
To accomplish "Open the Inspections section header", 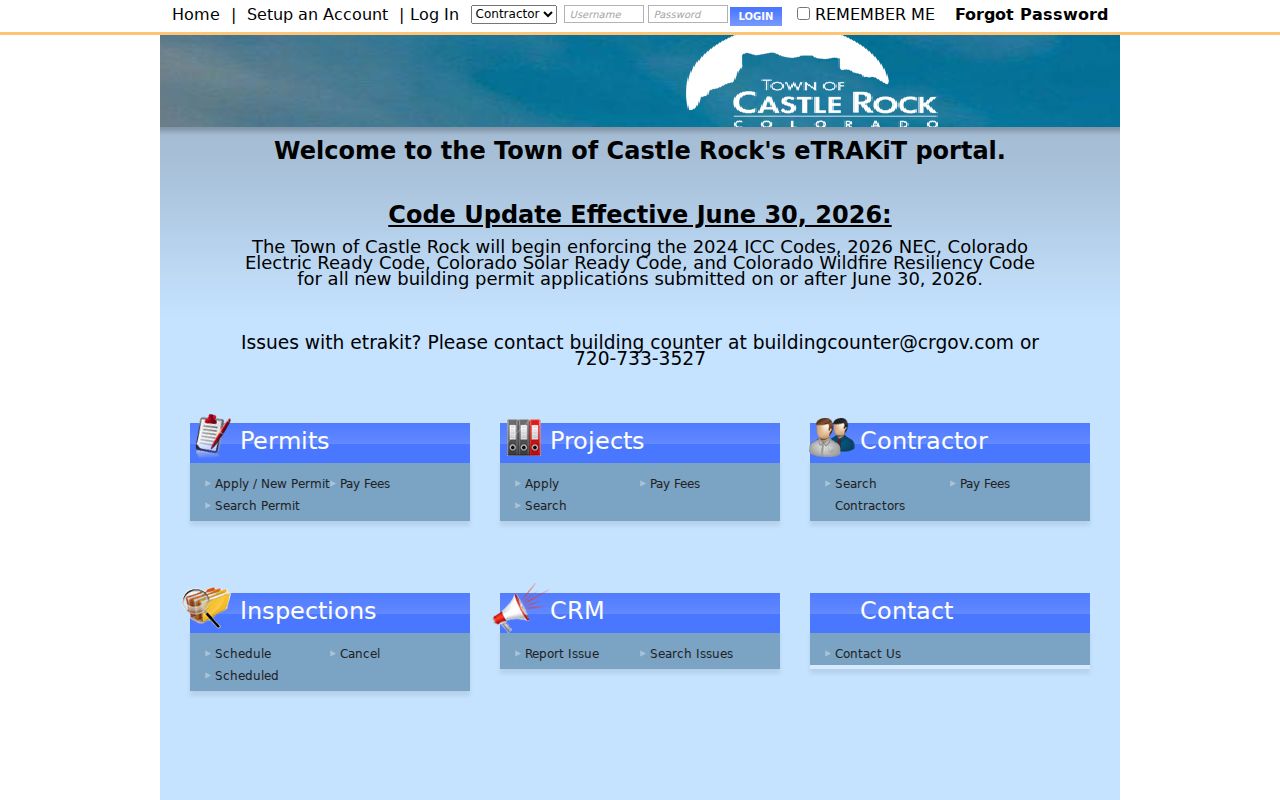I will (330, 612).
